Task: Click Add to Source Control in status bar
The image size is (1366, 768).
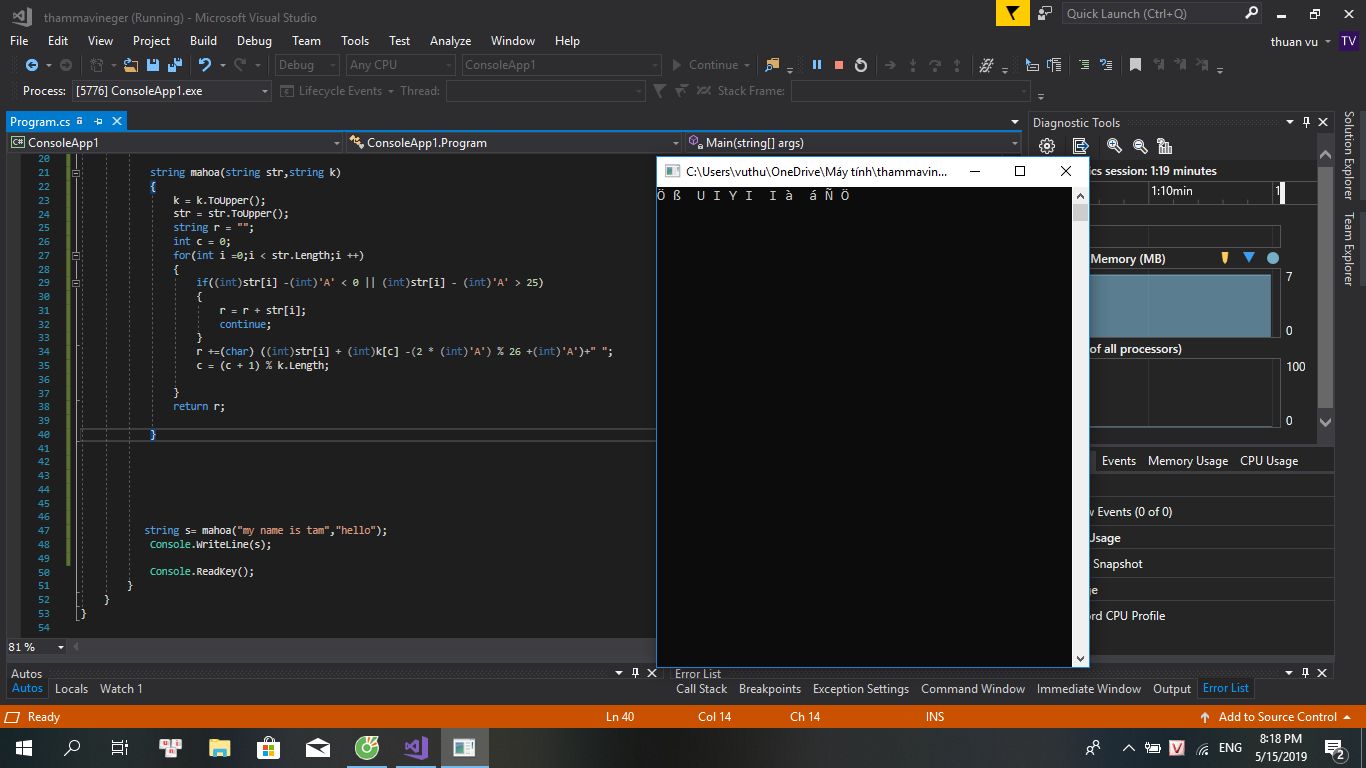Action: click(1277, 717)
